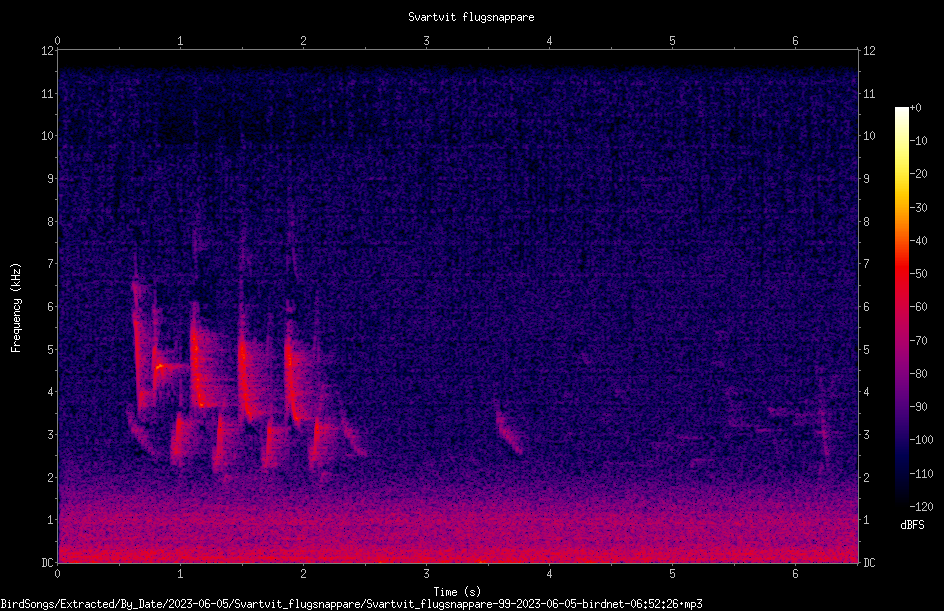Click the 1 second mark on top axis

180,41
